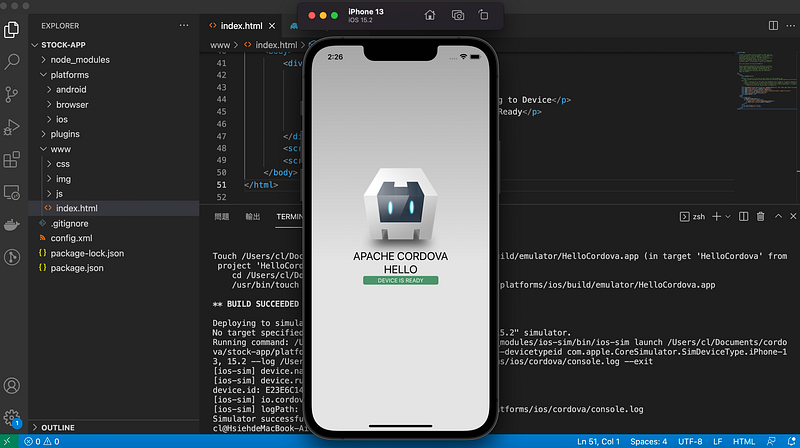Switch to the 輸出 panel tab

[253, 217]
